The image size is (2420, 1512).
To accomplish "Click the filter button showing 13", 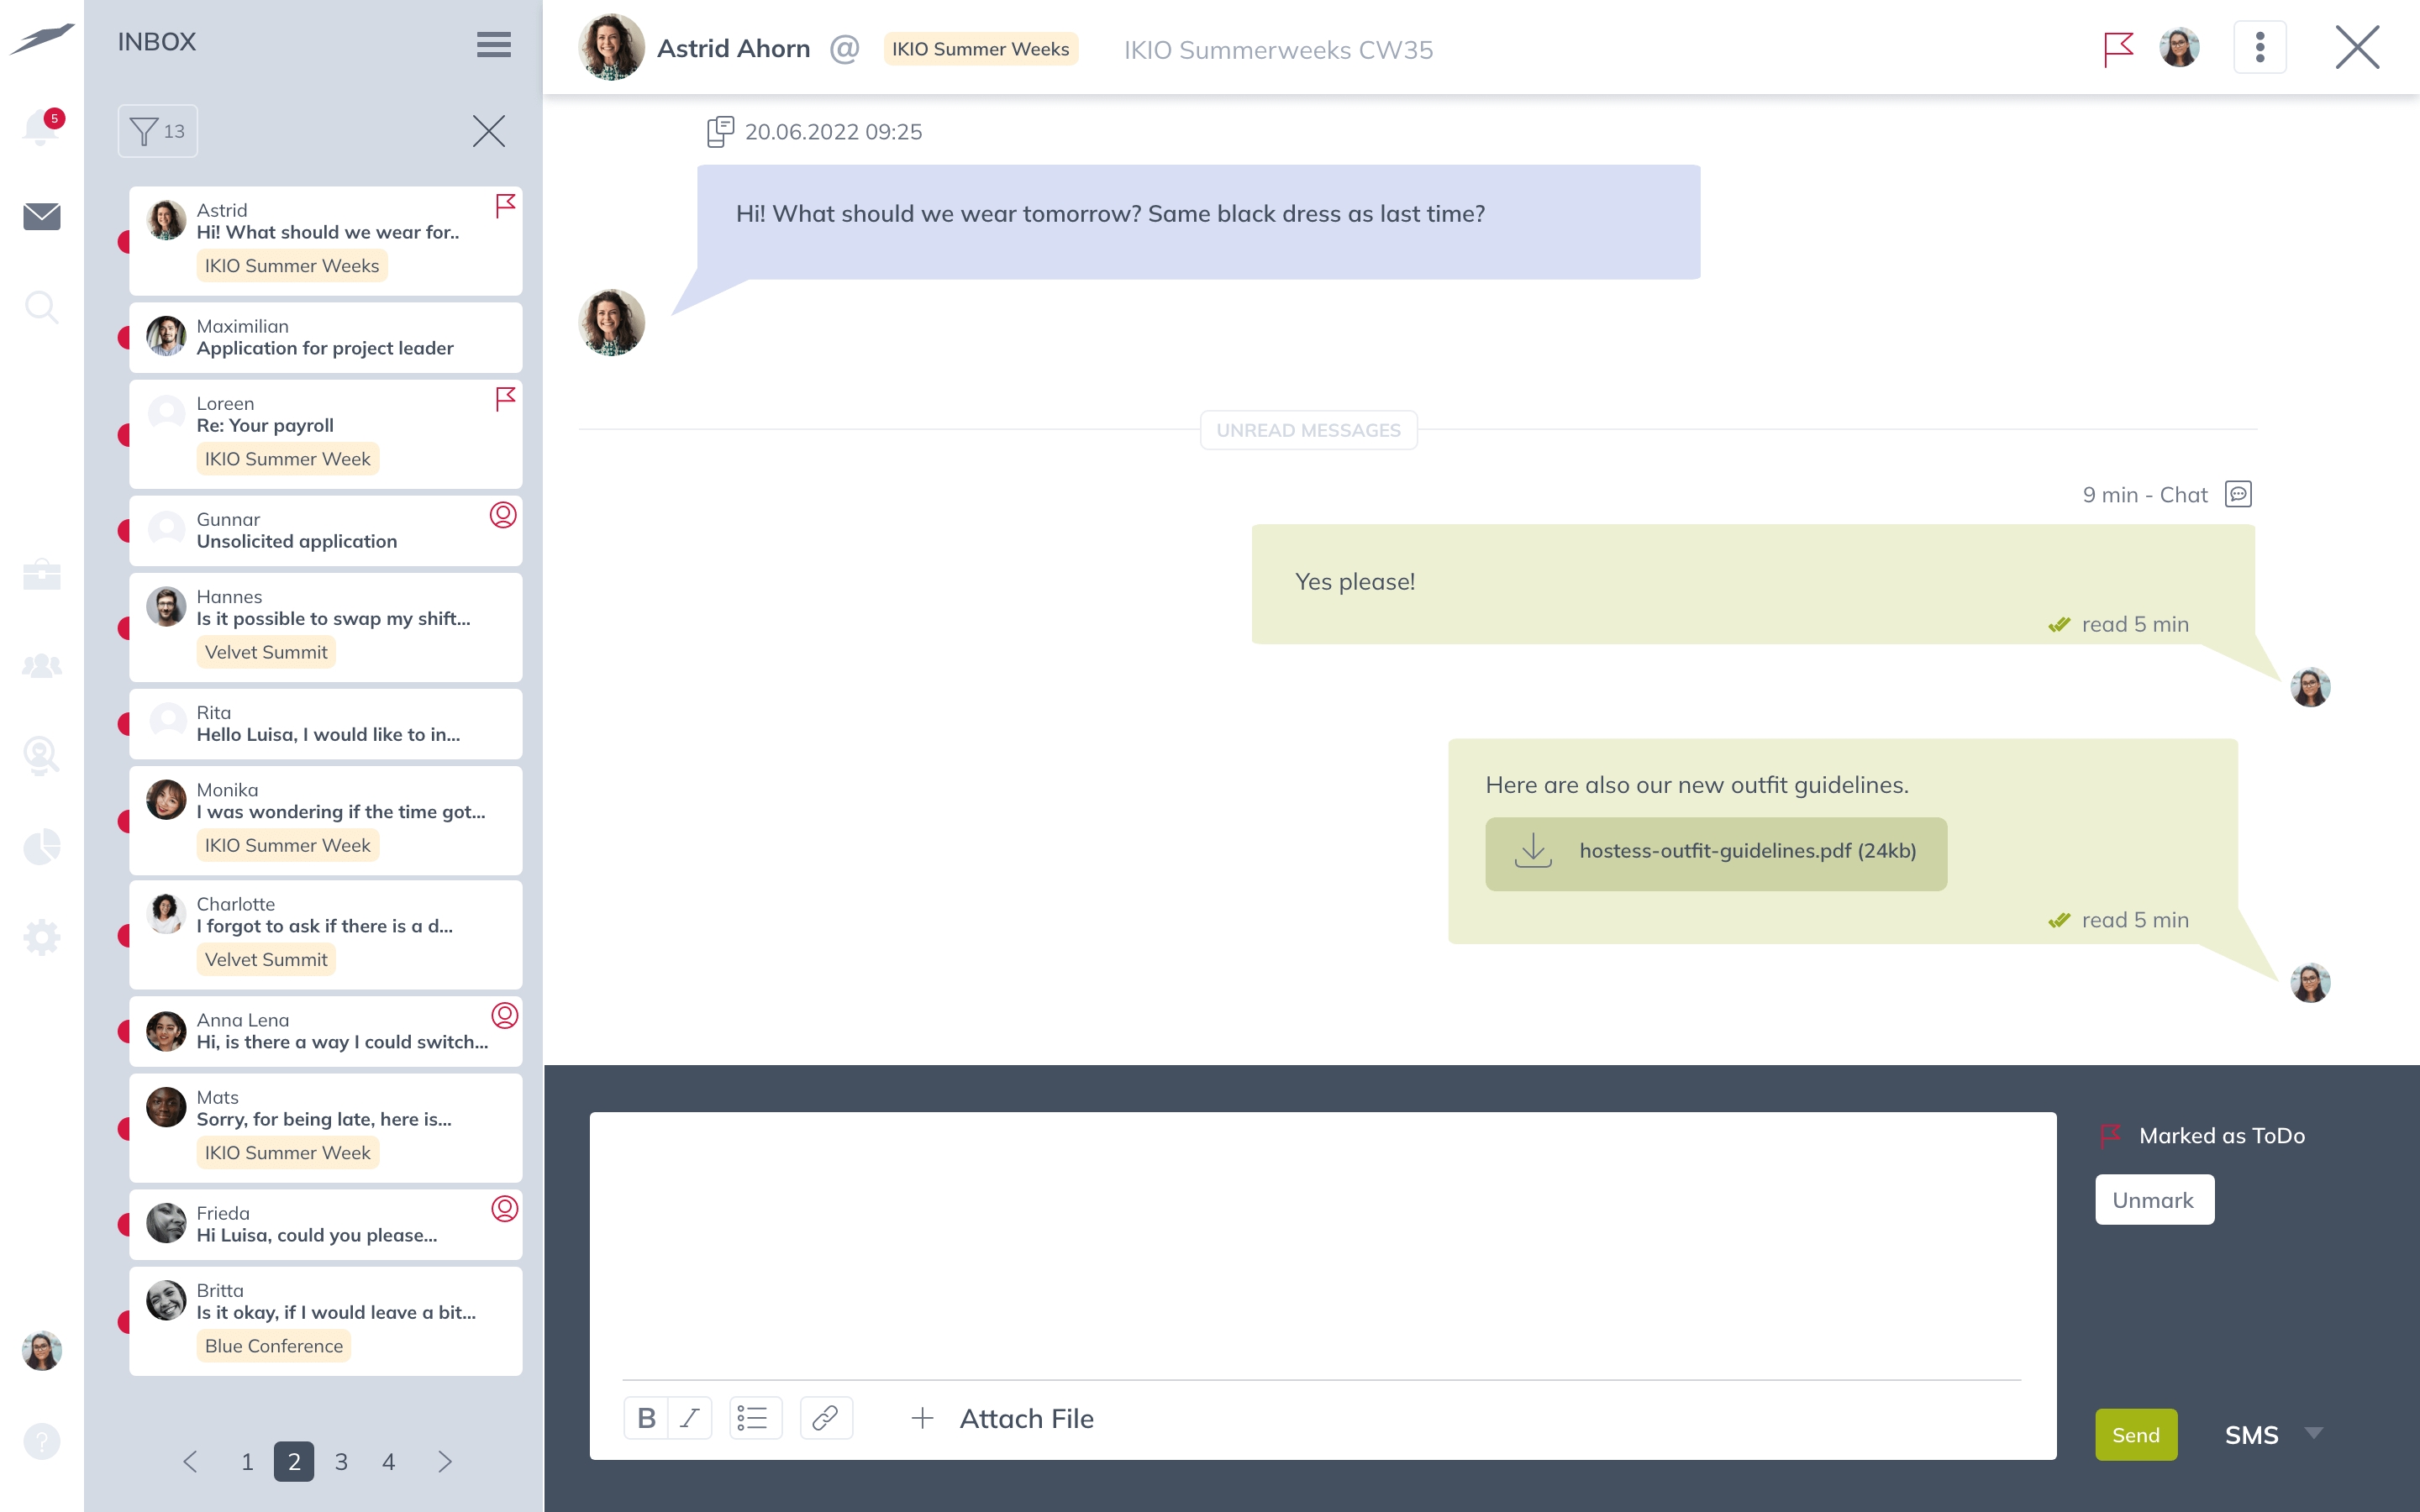I will click(x=158, y=131).
